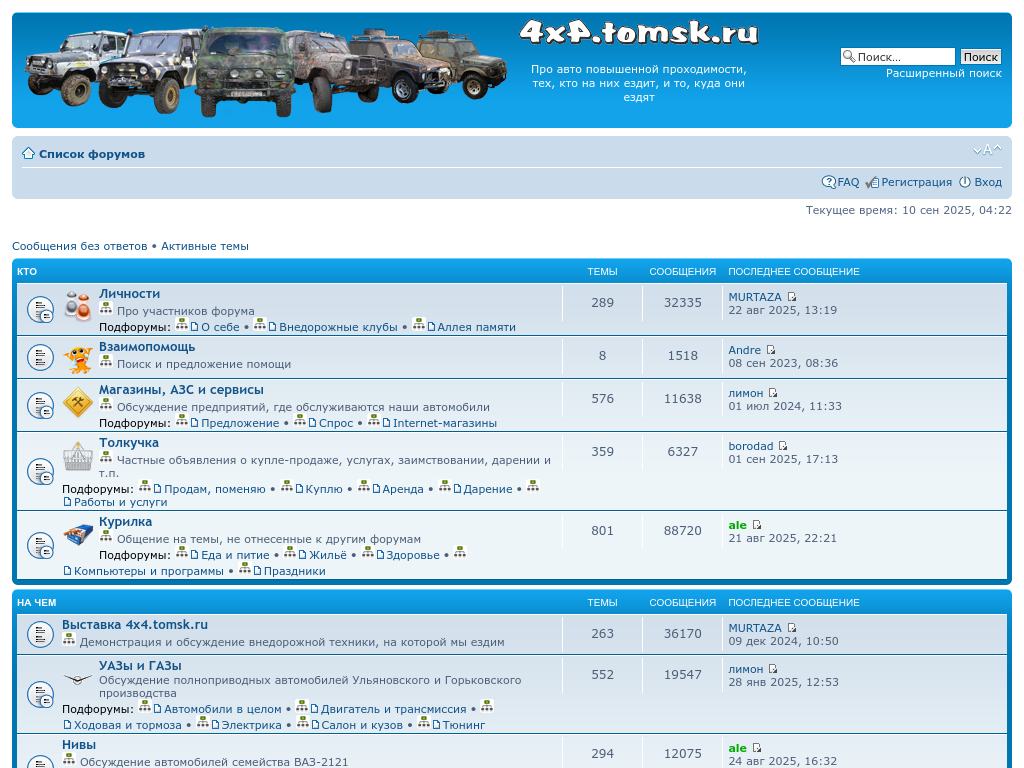Open last post icon next to borodad
This screenshot has width=1024, height=768.
(x=783, y=446)
